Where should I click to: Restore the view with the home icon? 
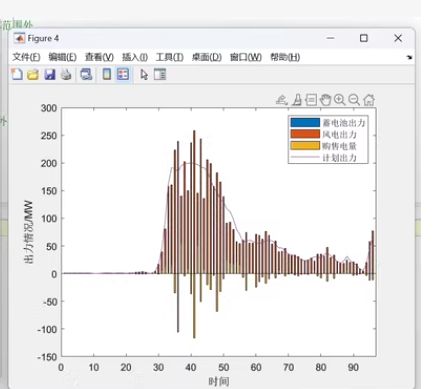tap(369, 100)
